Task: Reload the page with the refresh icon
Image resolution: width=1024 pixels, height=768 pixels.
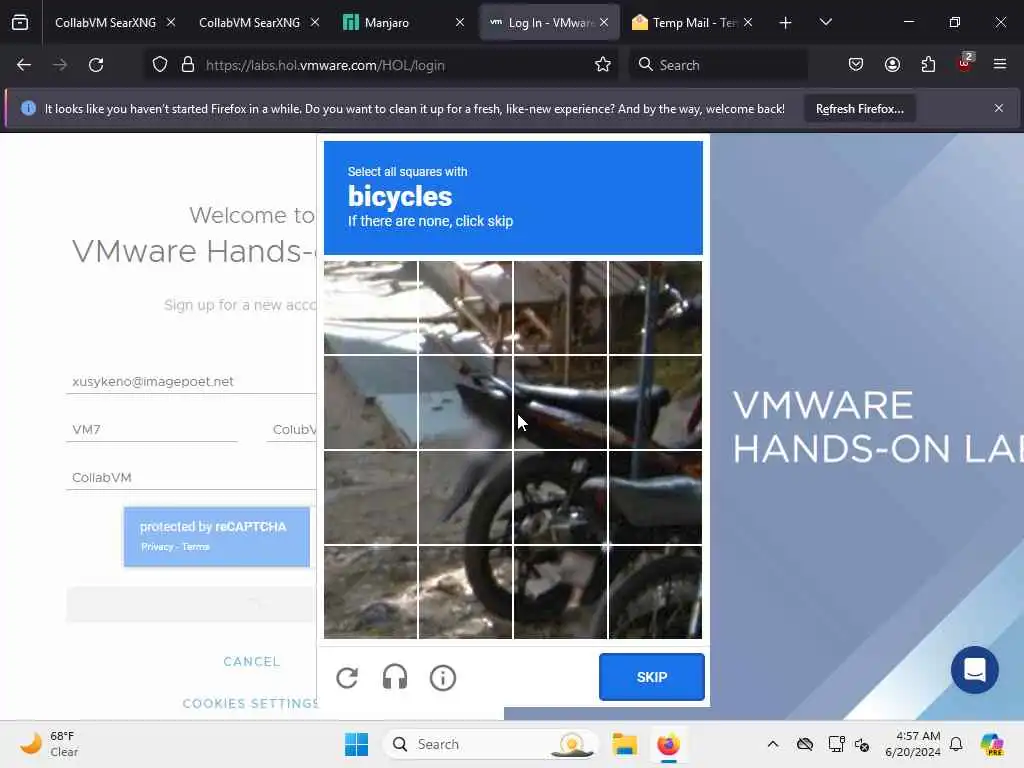Action: pyautogui.click(x=96, y=65)
